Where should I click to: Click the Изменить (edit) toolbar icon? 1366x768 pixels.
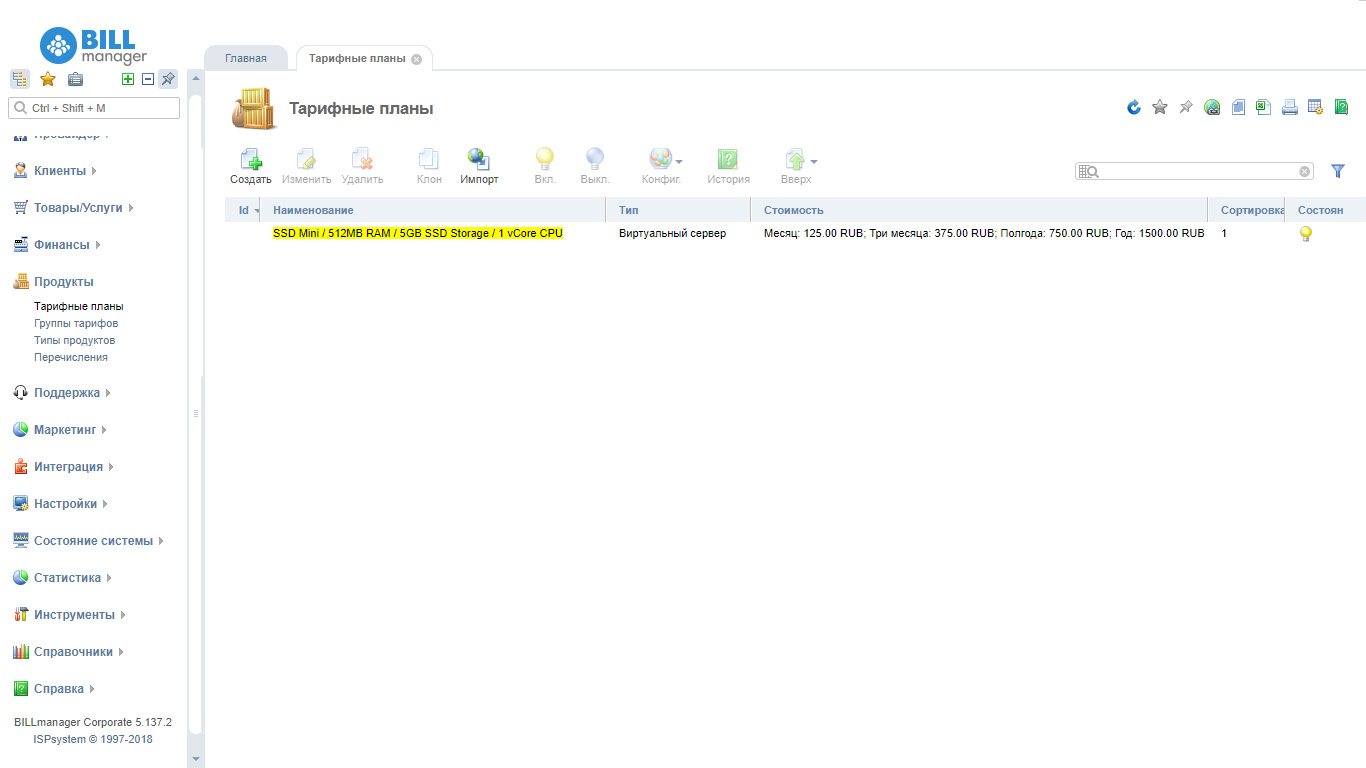coord(306,159)
